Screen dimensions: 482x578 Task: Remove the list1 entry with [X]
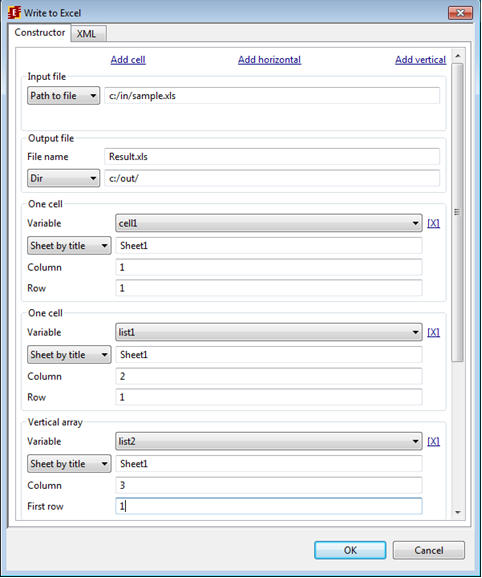433,332
